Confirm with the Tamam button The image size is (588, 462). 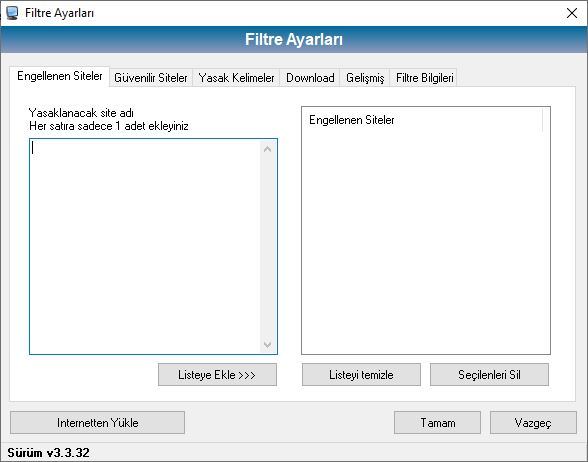(437, 423)
